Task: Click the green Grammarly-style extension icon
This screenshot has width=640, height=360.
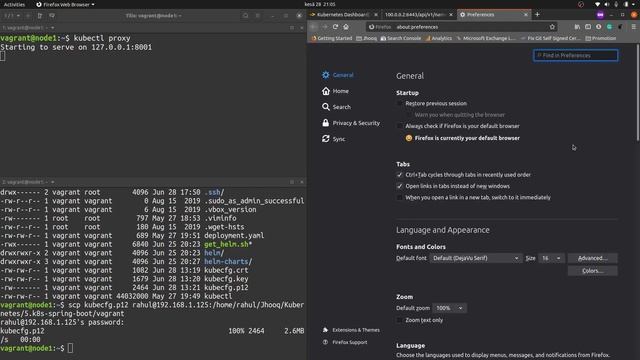Action: [x=609, y=27]
